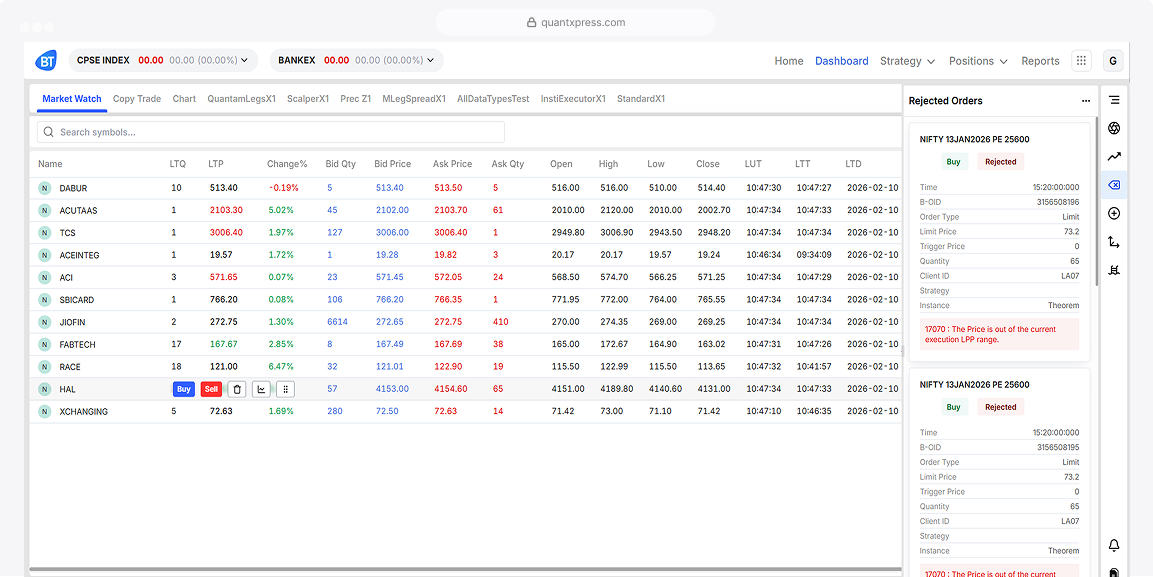Select the ACEINTEG symbol row name
The width and height of the screenshot is (1153, 577).
coord(79,255)
